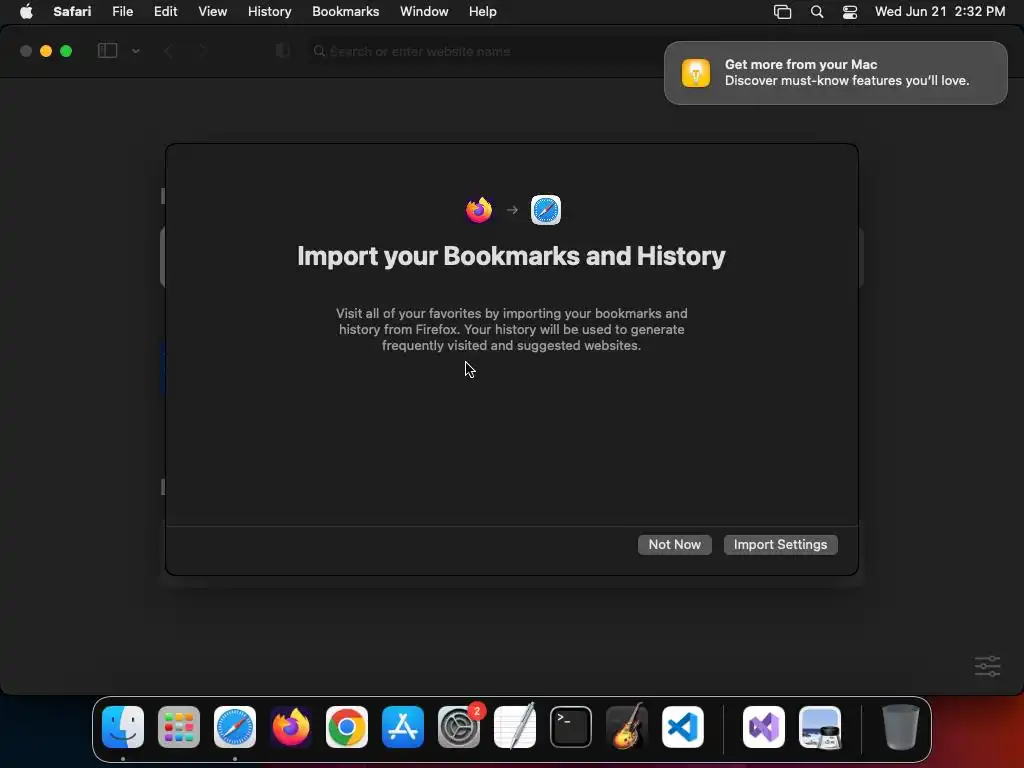This screenshot has height=768, width=1024.
Task: Click the Firefox icon in the import dialog
Action: click(479, 210)
